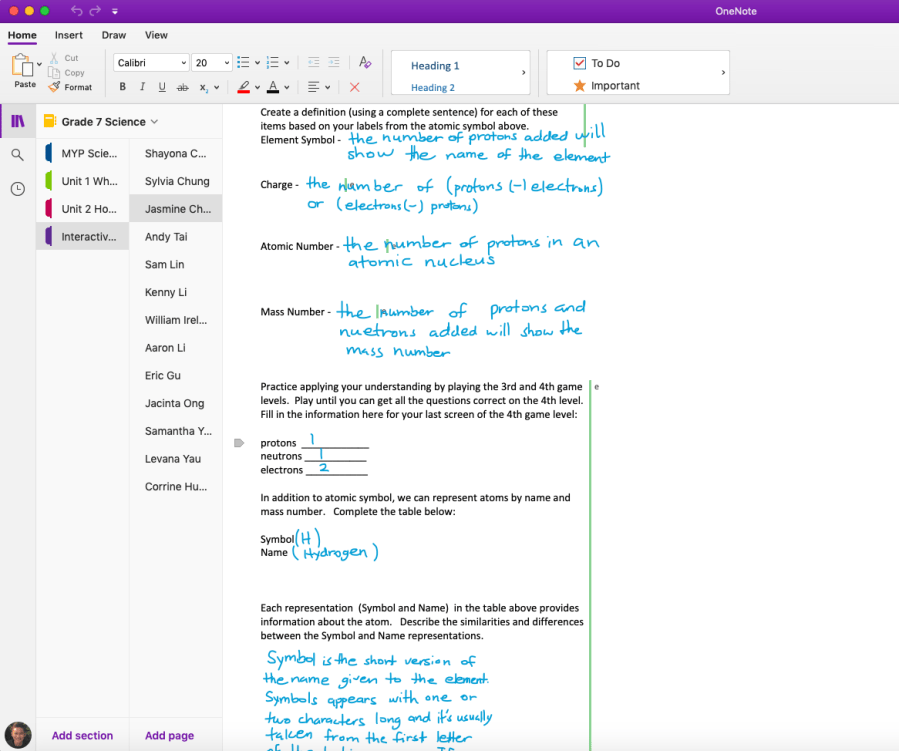
Task: Click the notebooks library icon
Action: (17, 122)
